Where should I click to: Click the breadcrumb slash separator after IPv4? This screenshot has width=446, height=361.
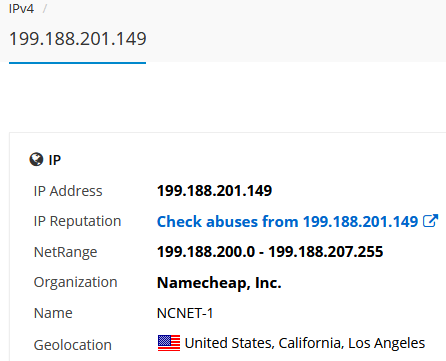coord(45,9)
